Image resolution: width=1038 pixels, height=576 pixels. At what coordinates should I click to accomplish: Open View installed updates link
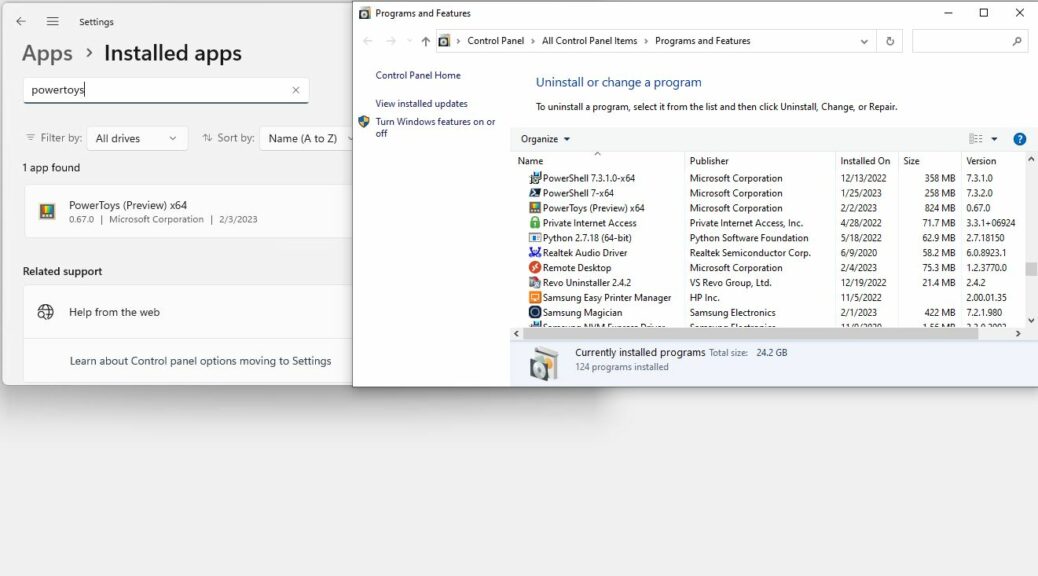pyautogui.click(x=421, y=104)
